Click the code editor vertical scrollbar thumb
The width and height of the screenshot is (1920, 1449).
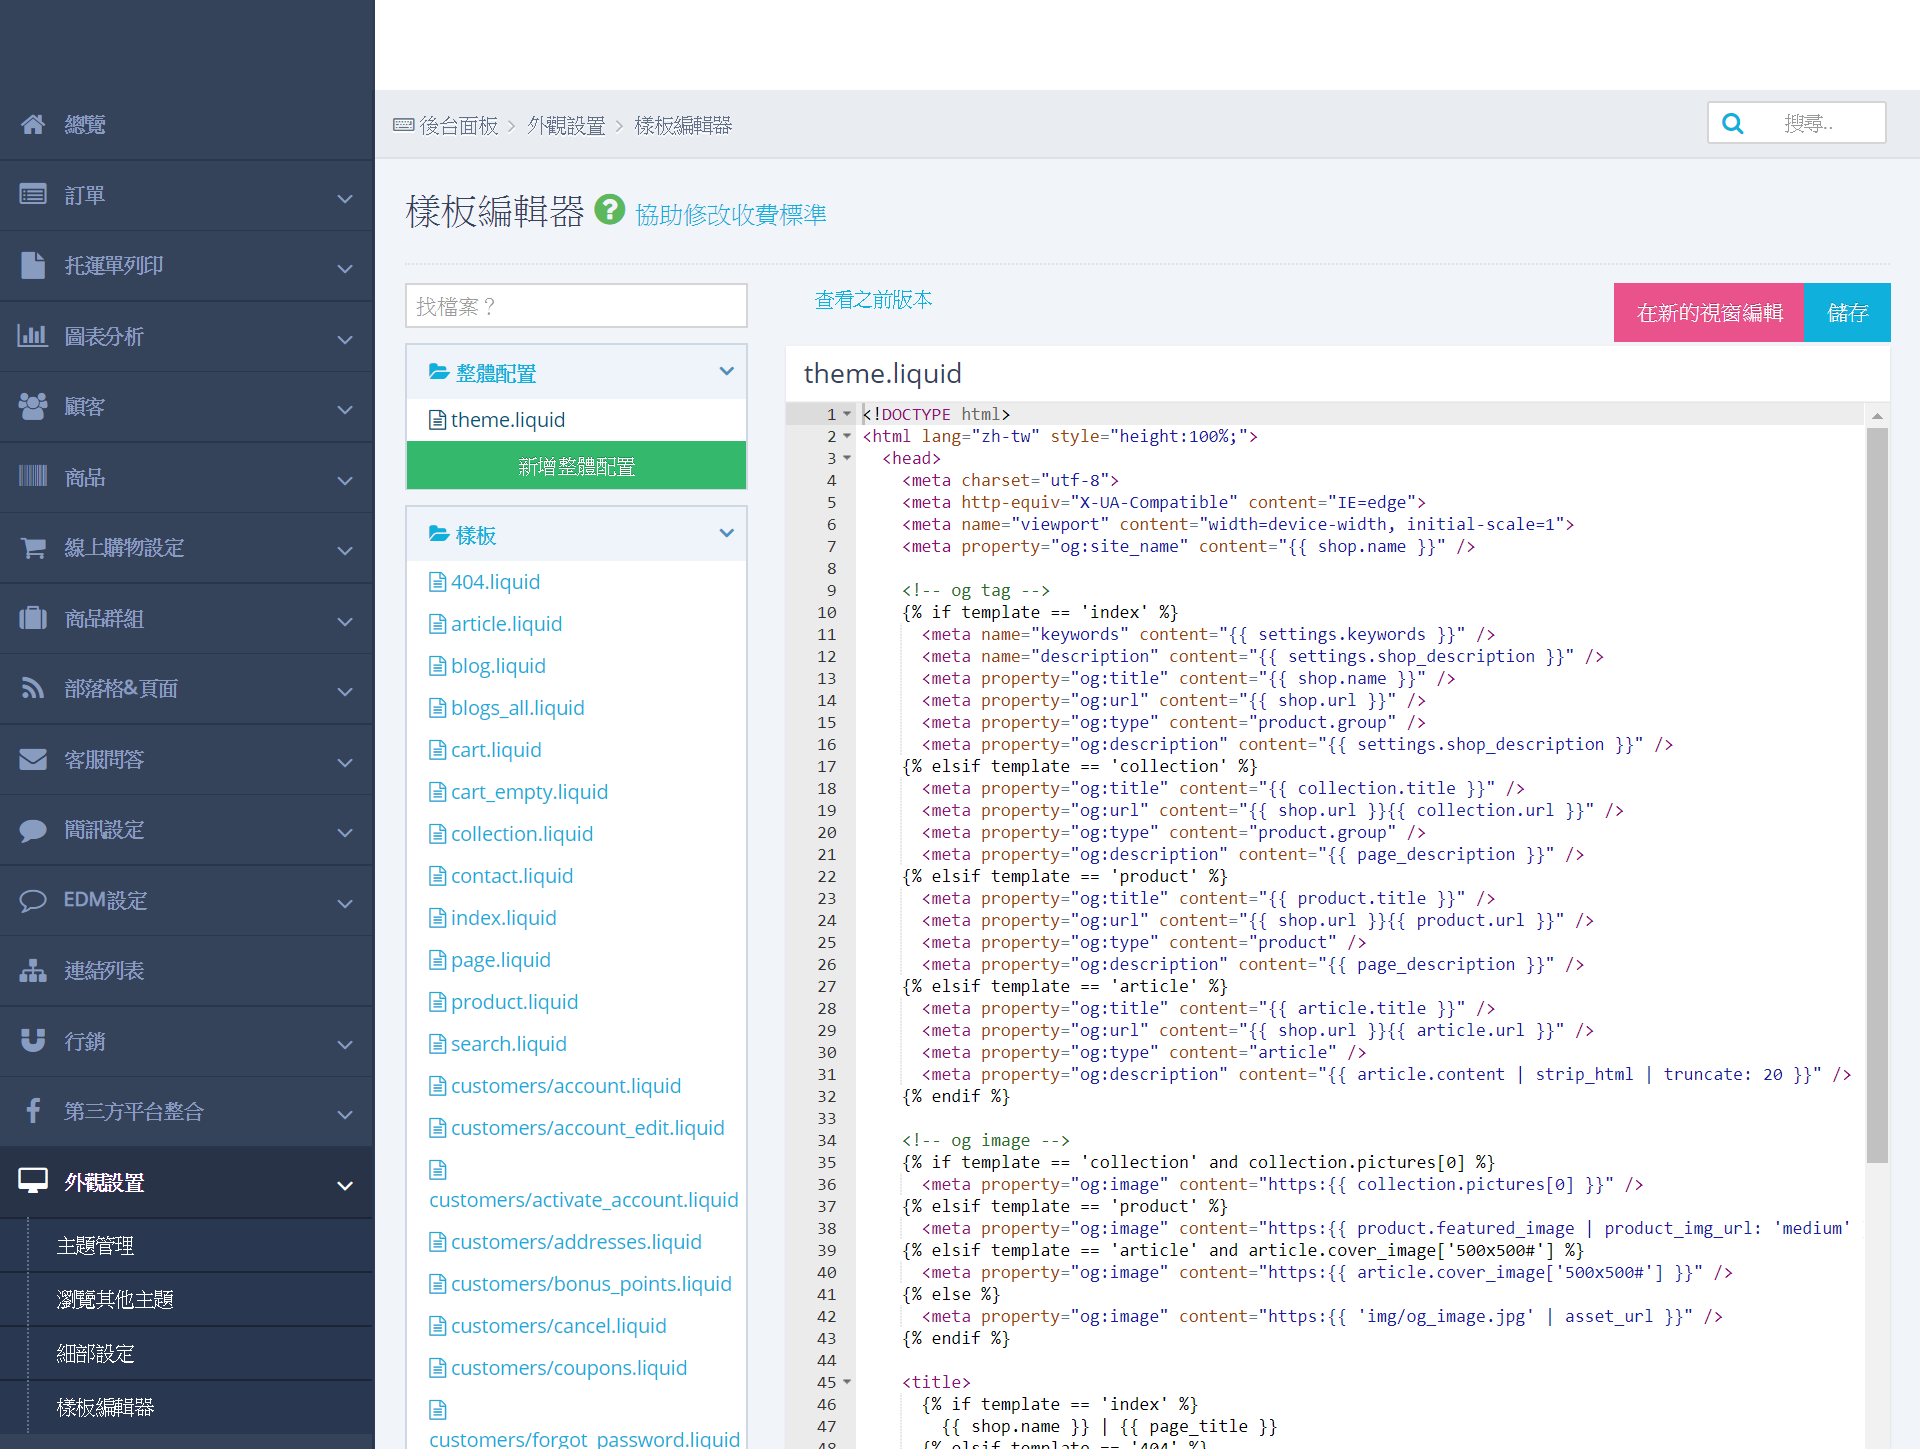tap(1877, 795)
